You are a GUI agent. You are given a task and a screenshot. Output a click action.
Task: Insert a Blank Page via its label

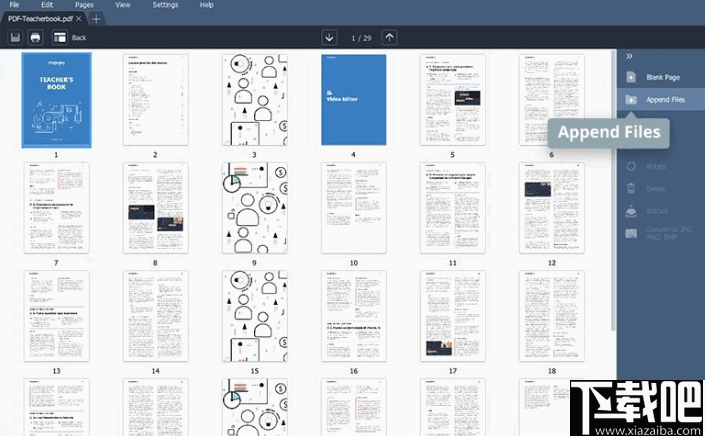(x=663, y=77)
